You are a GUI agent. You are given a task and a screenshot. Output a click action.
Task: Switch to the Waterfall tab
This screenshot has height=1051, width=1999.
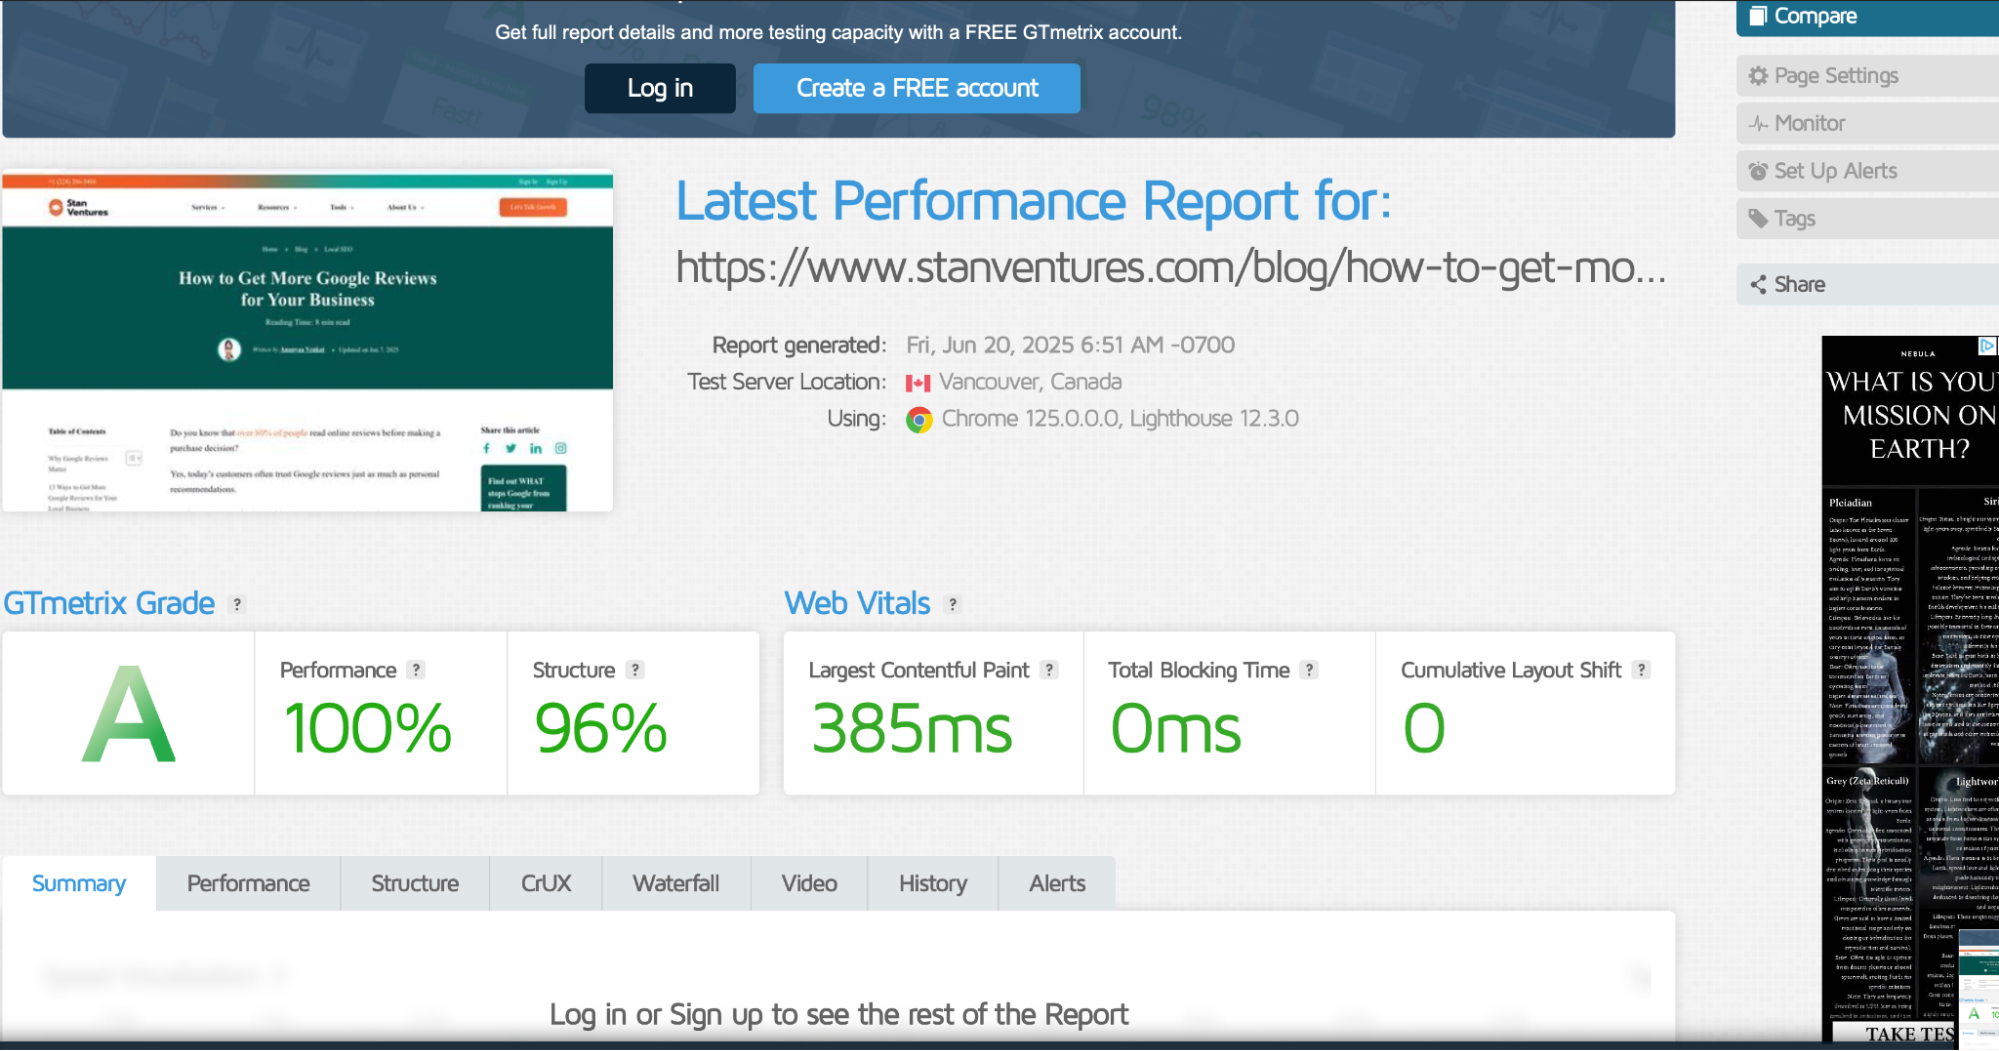click(x=675, y=884)
